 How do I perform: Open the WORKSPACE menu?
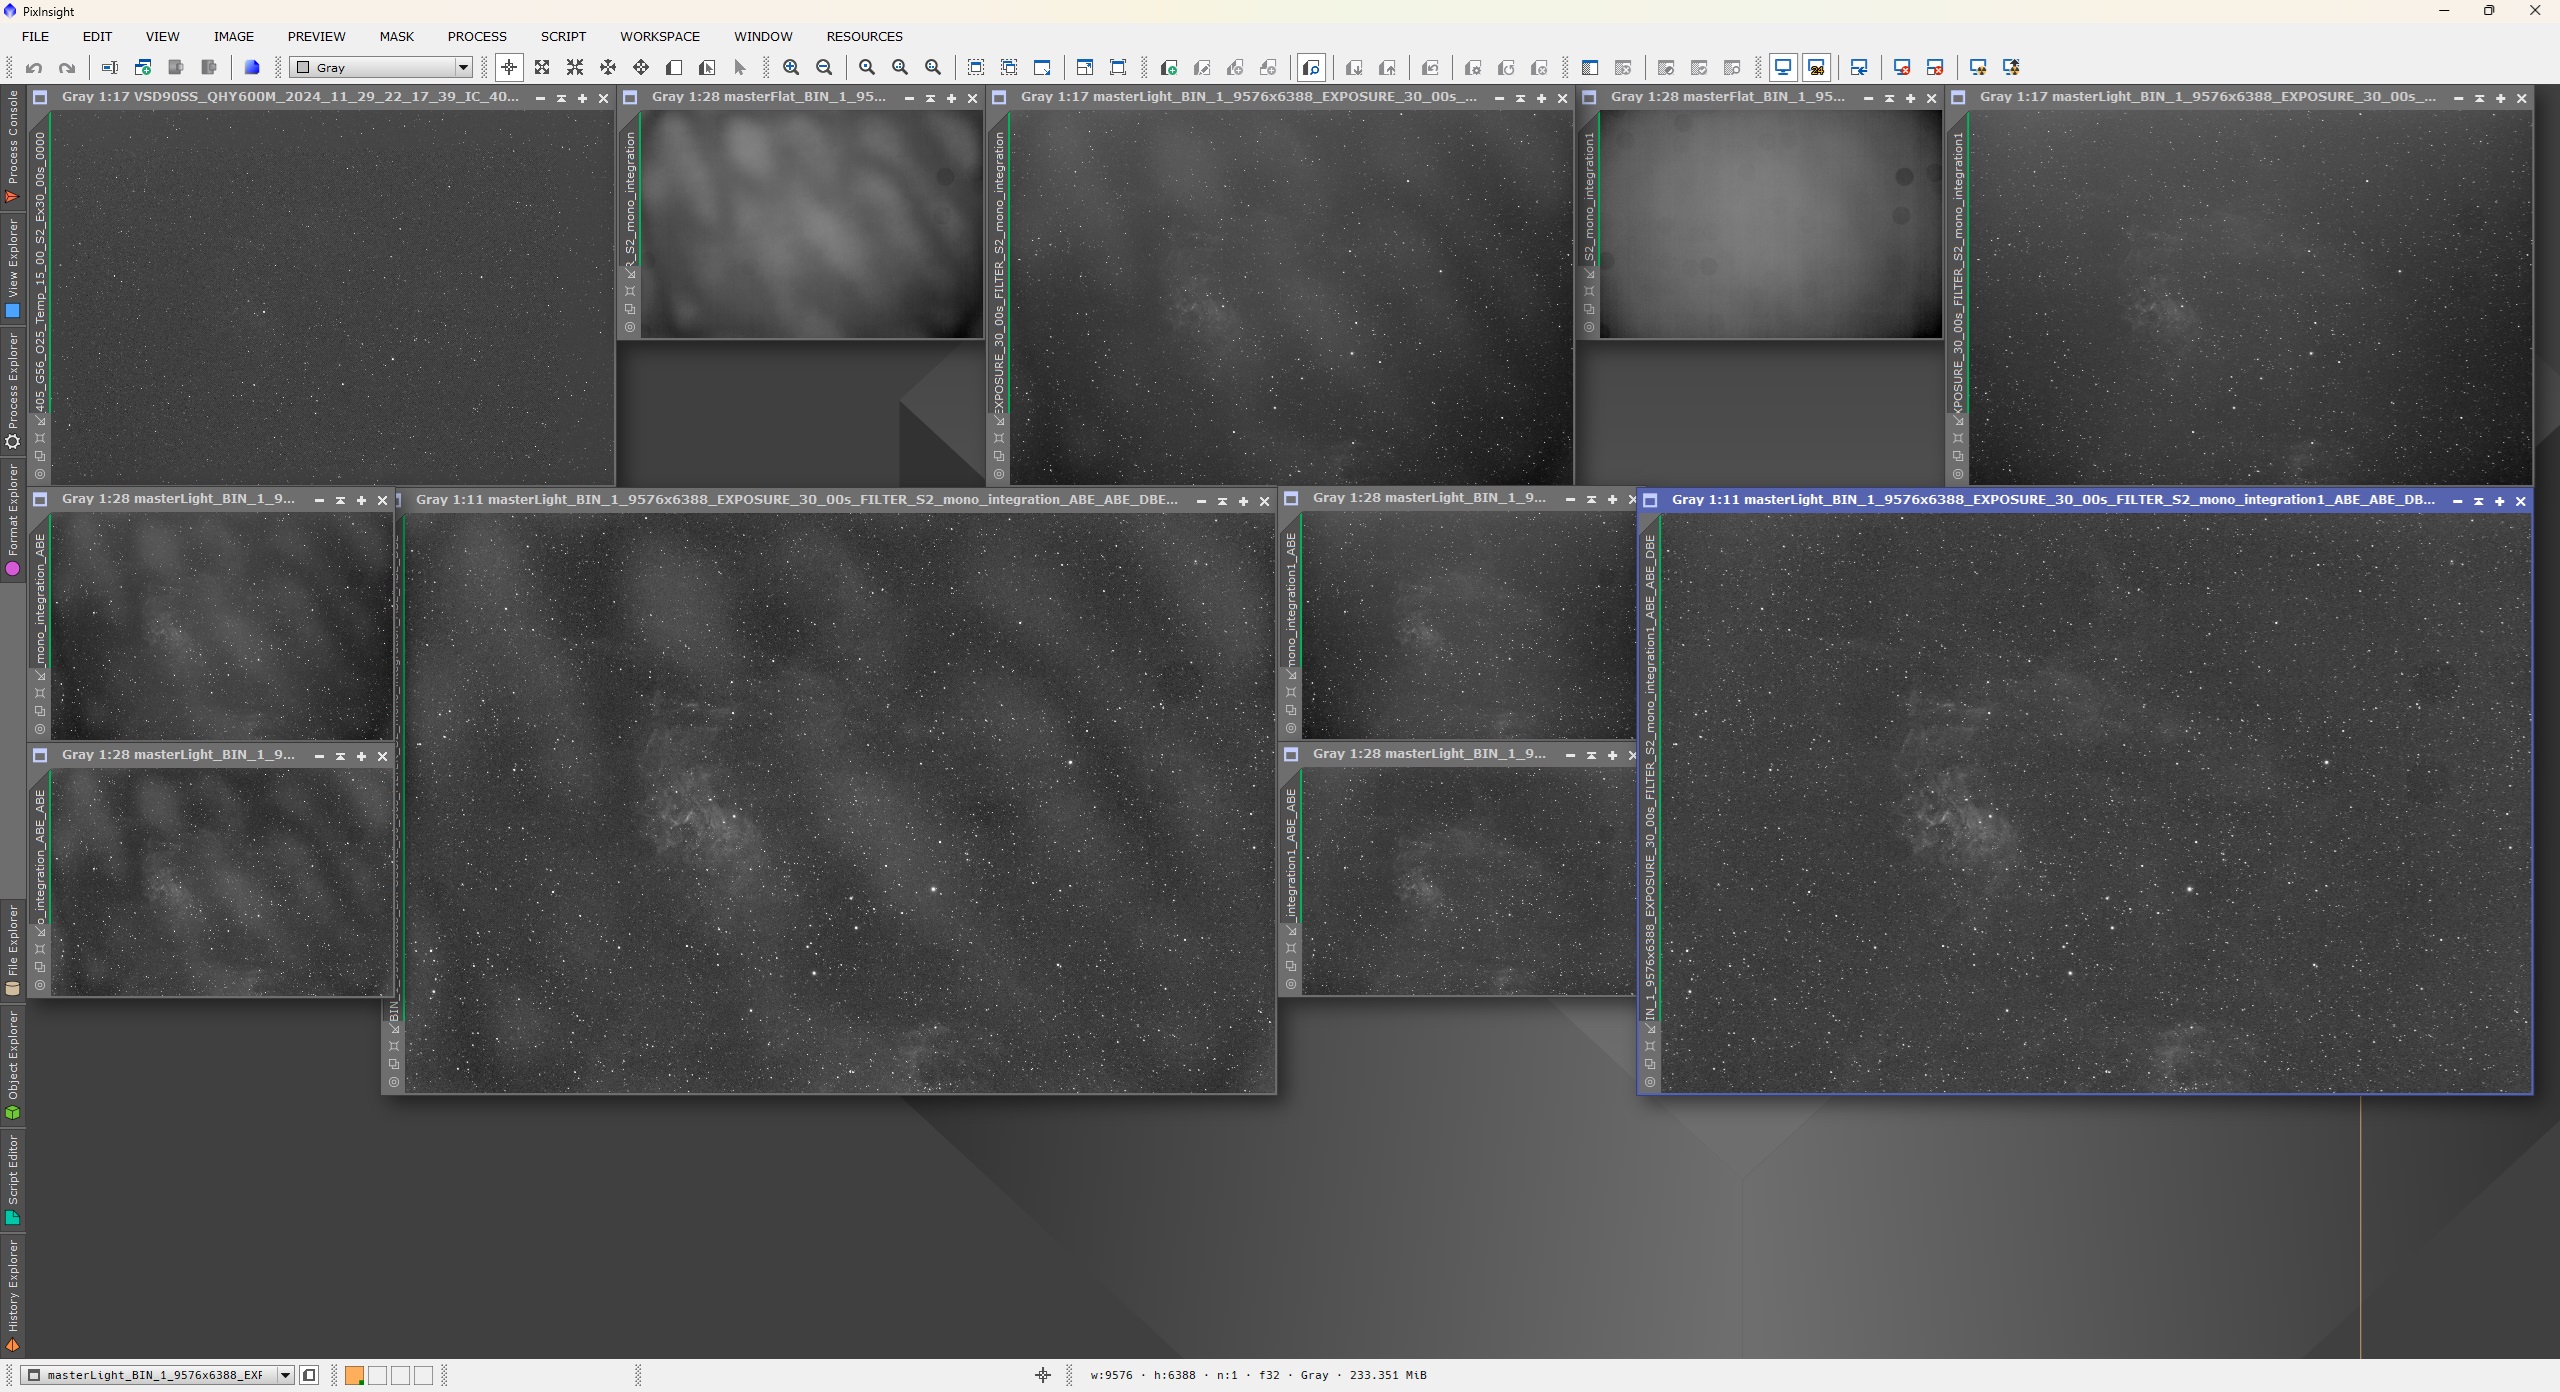(660, 36)
